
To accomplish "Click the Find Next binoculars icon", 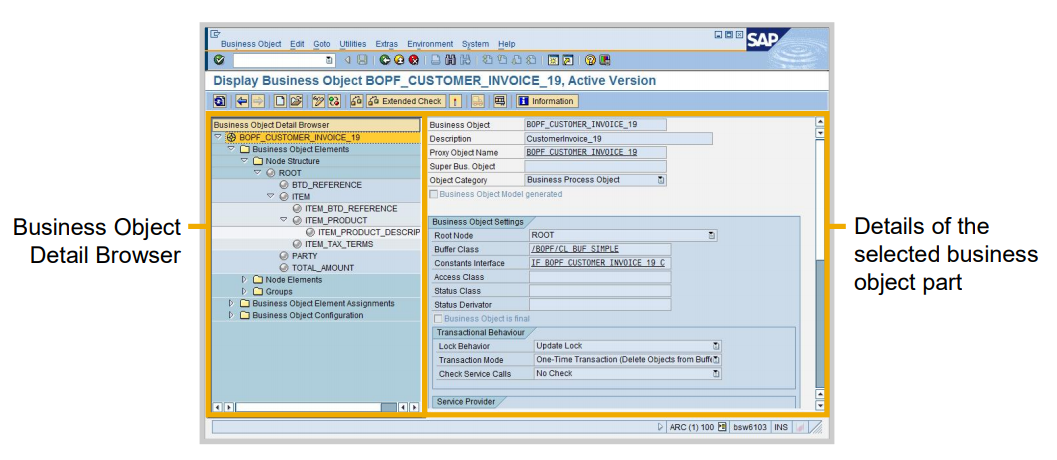I will (465, 60).
